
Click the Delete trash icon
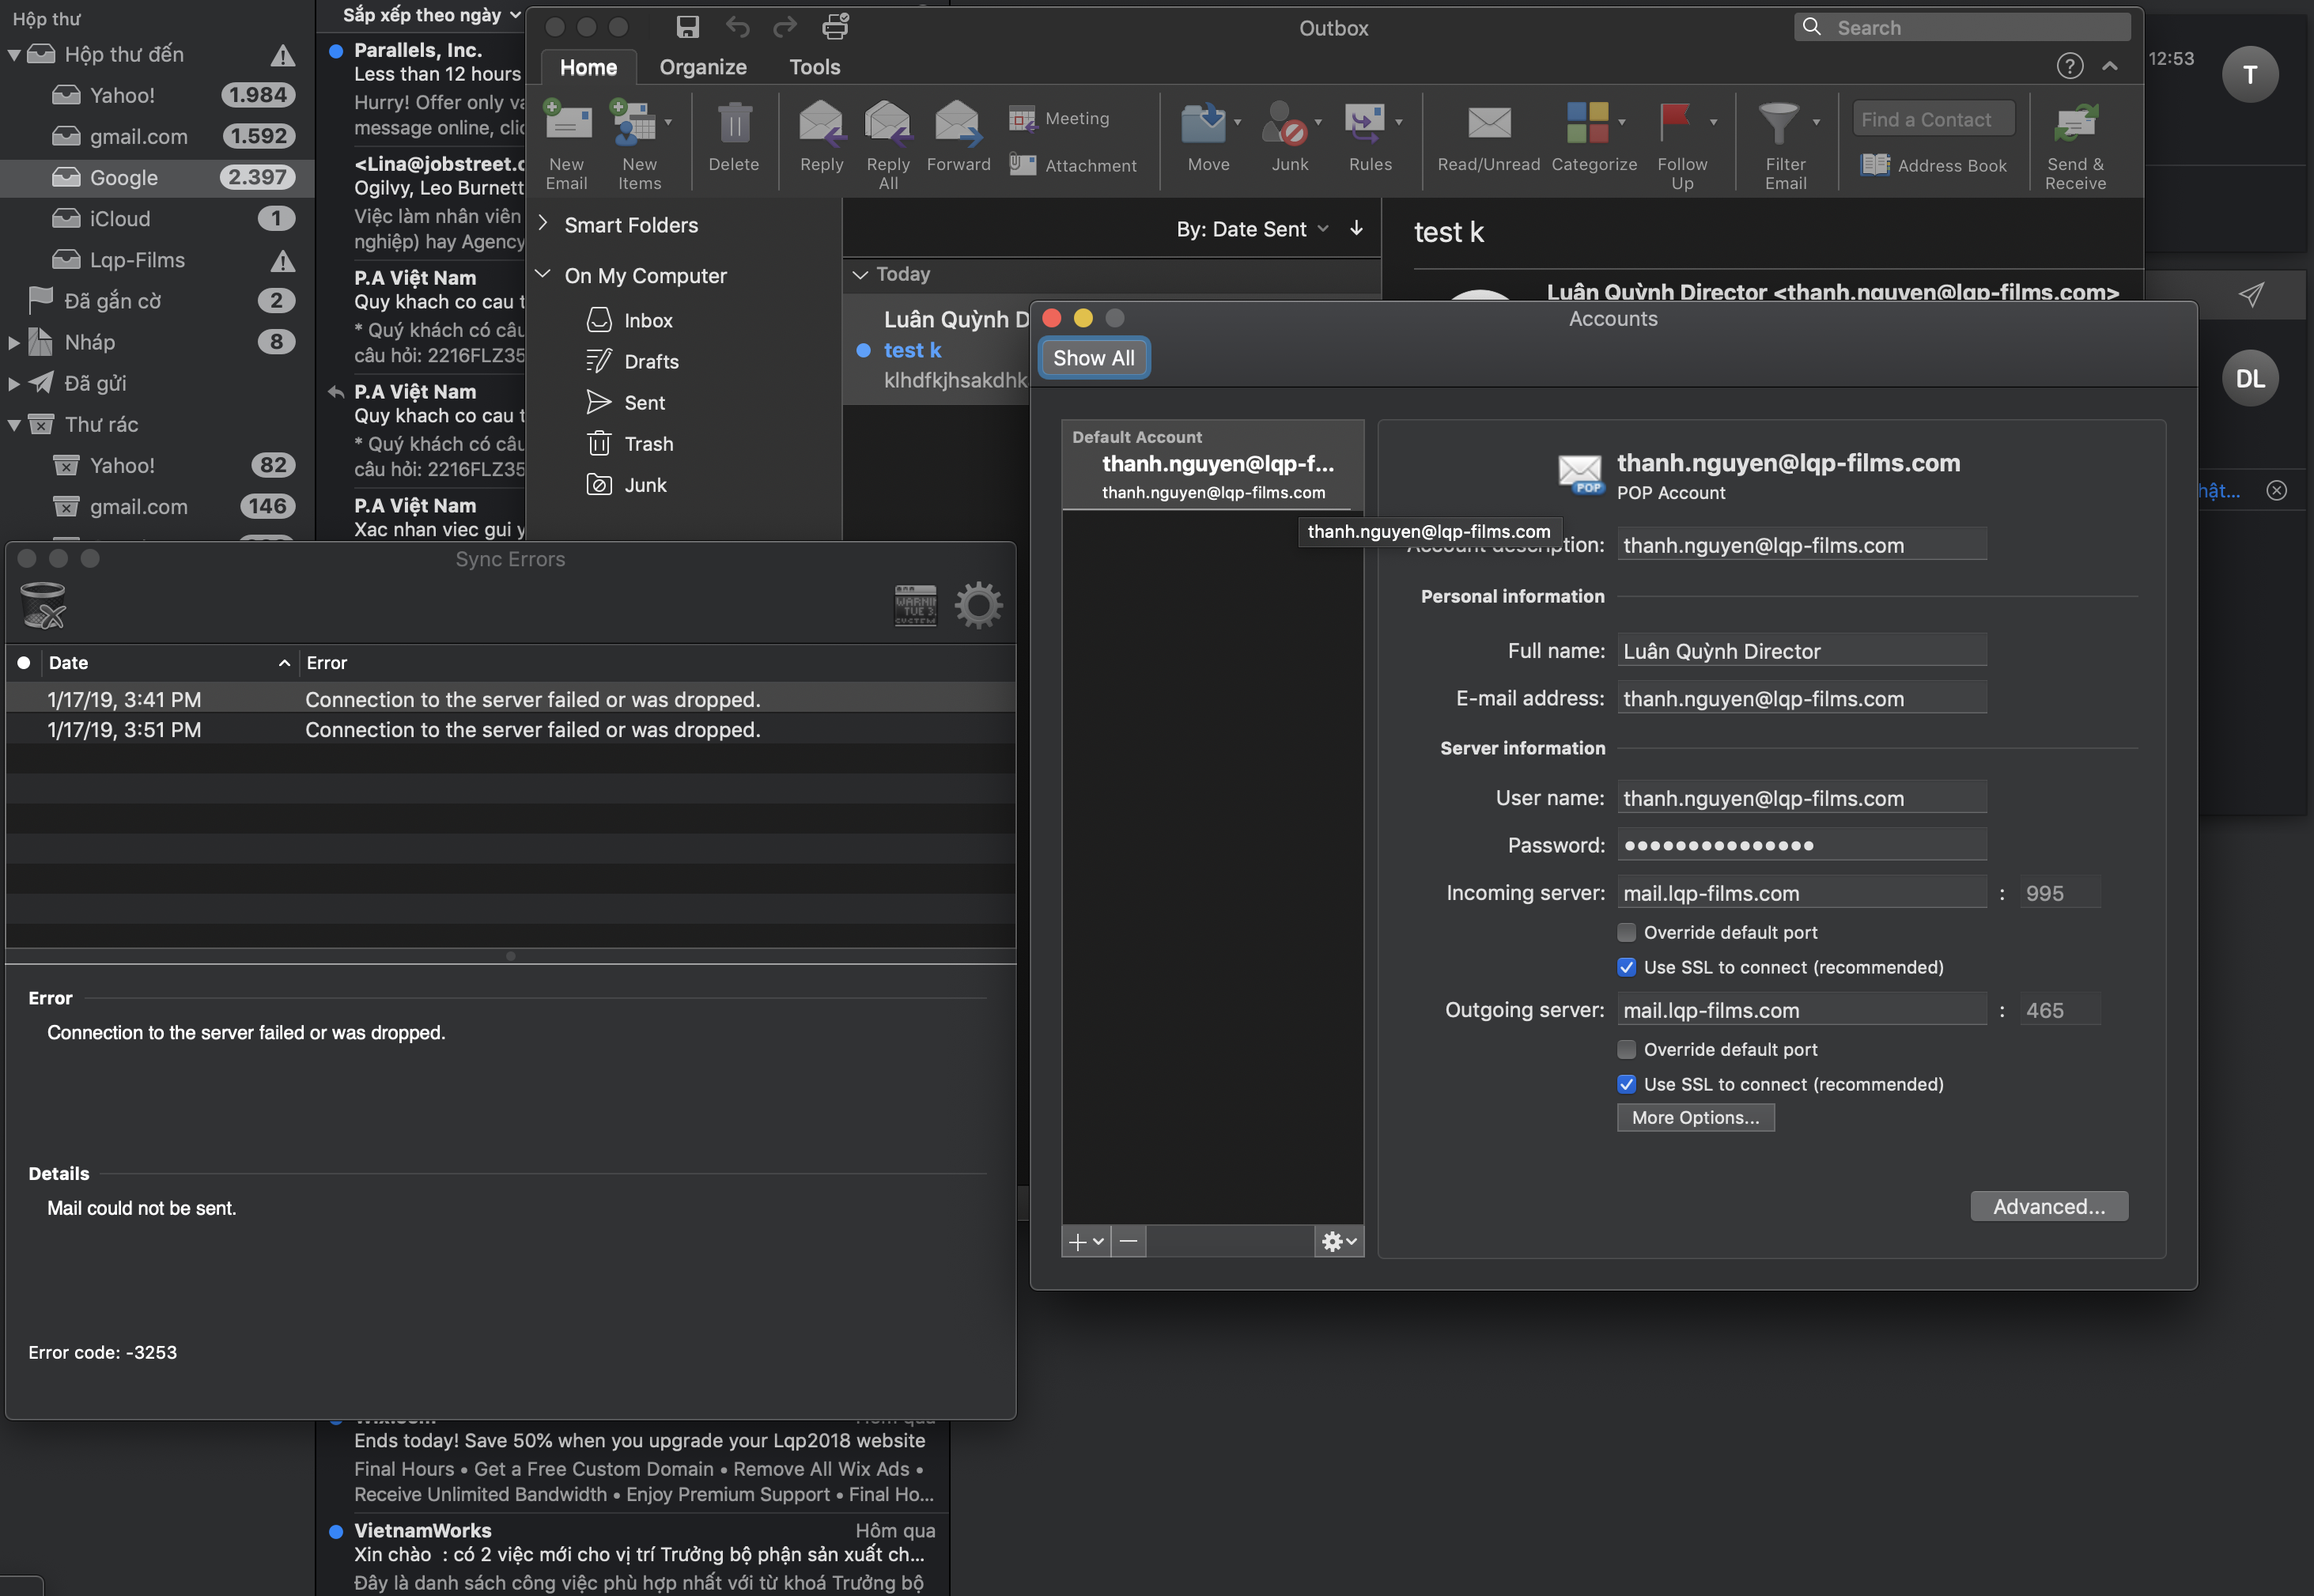(x=734, y=124)
